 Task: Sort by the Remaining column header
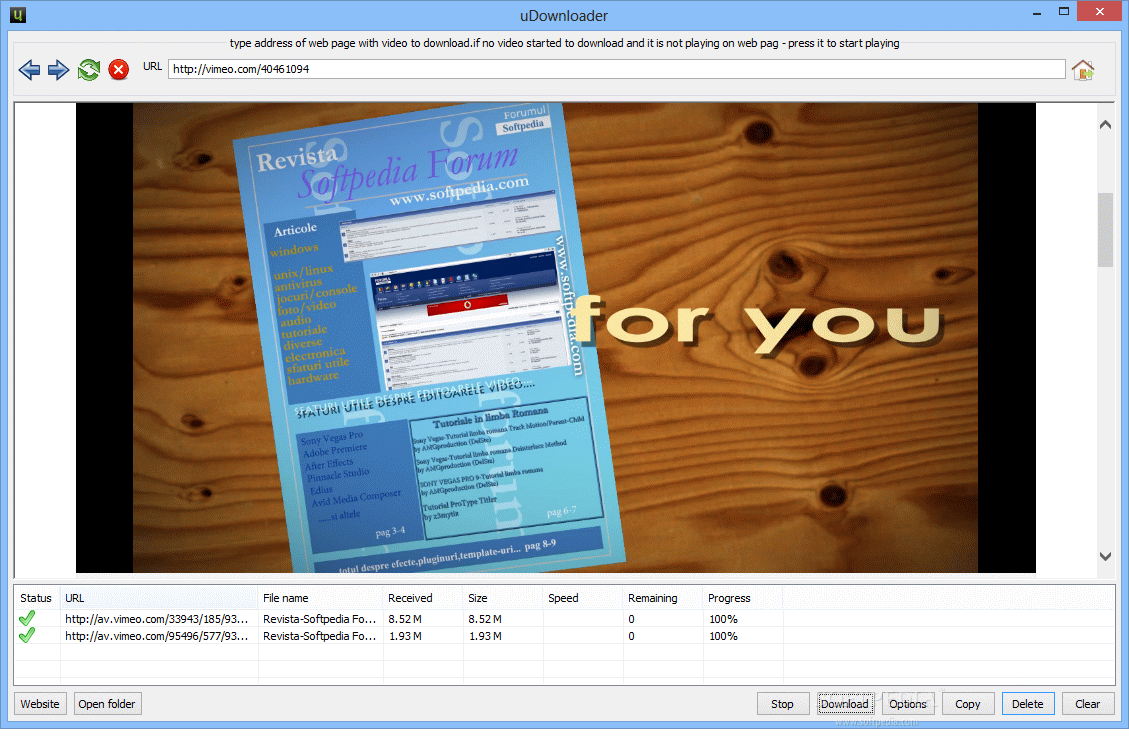coord(663,598)
